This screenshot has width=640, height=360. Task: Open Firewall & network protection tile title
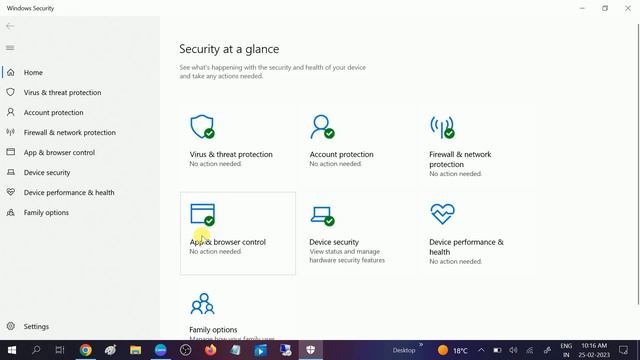pos(460,159)
